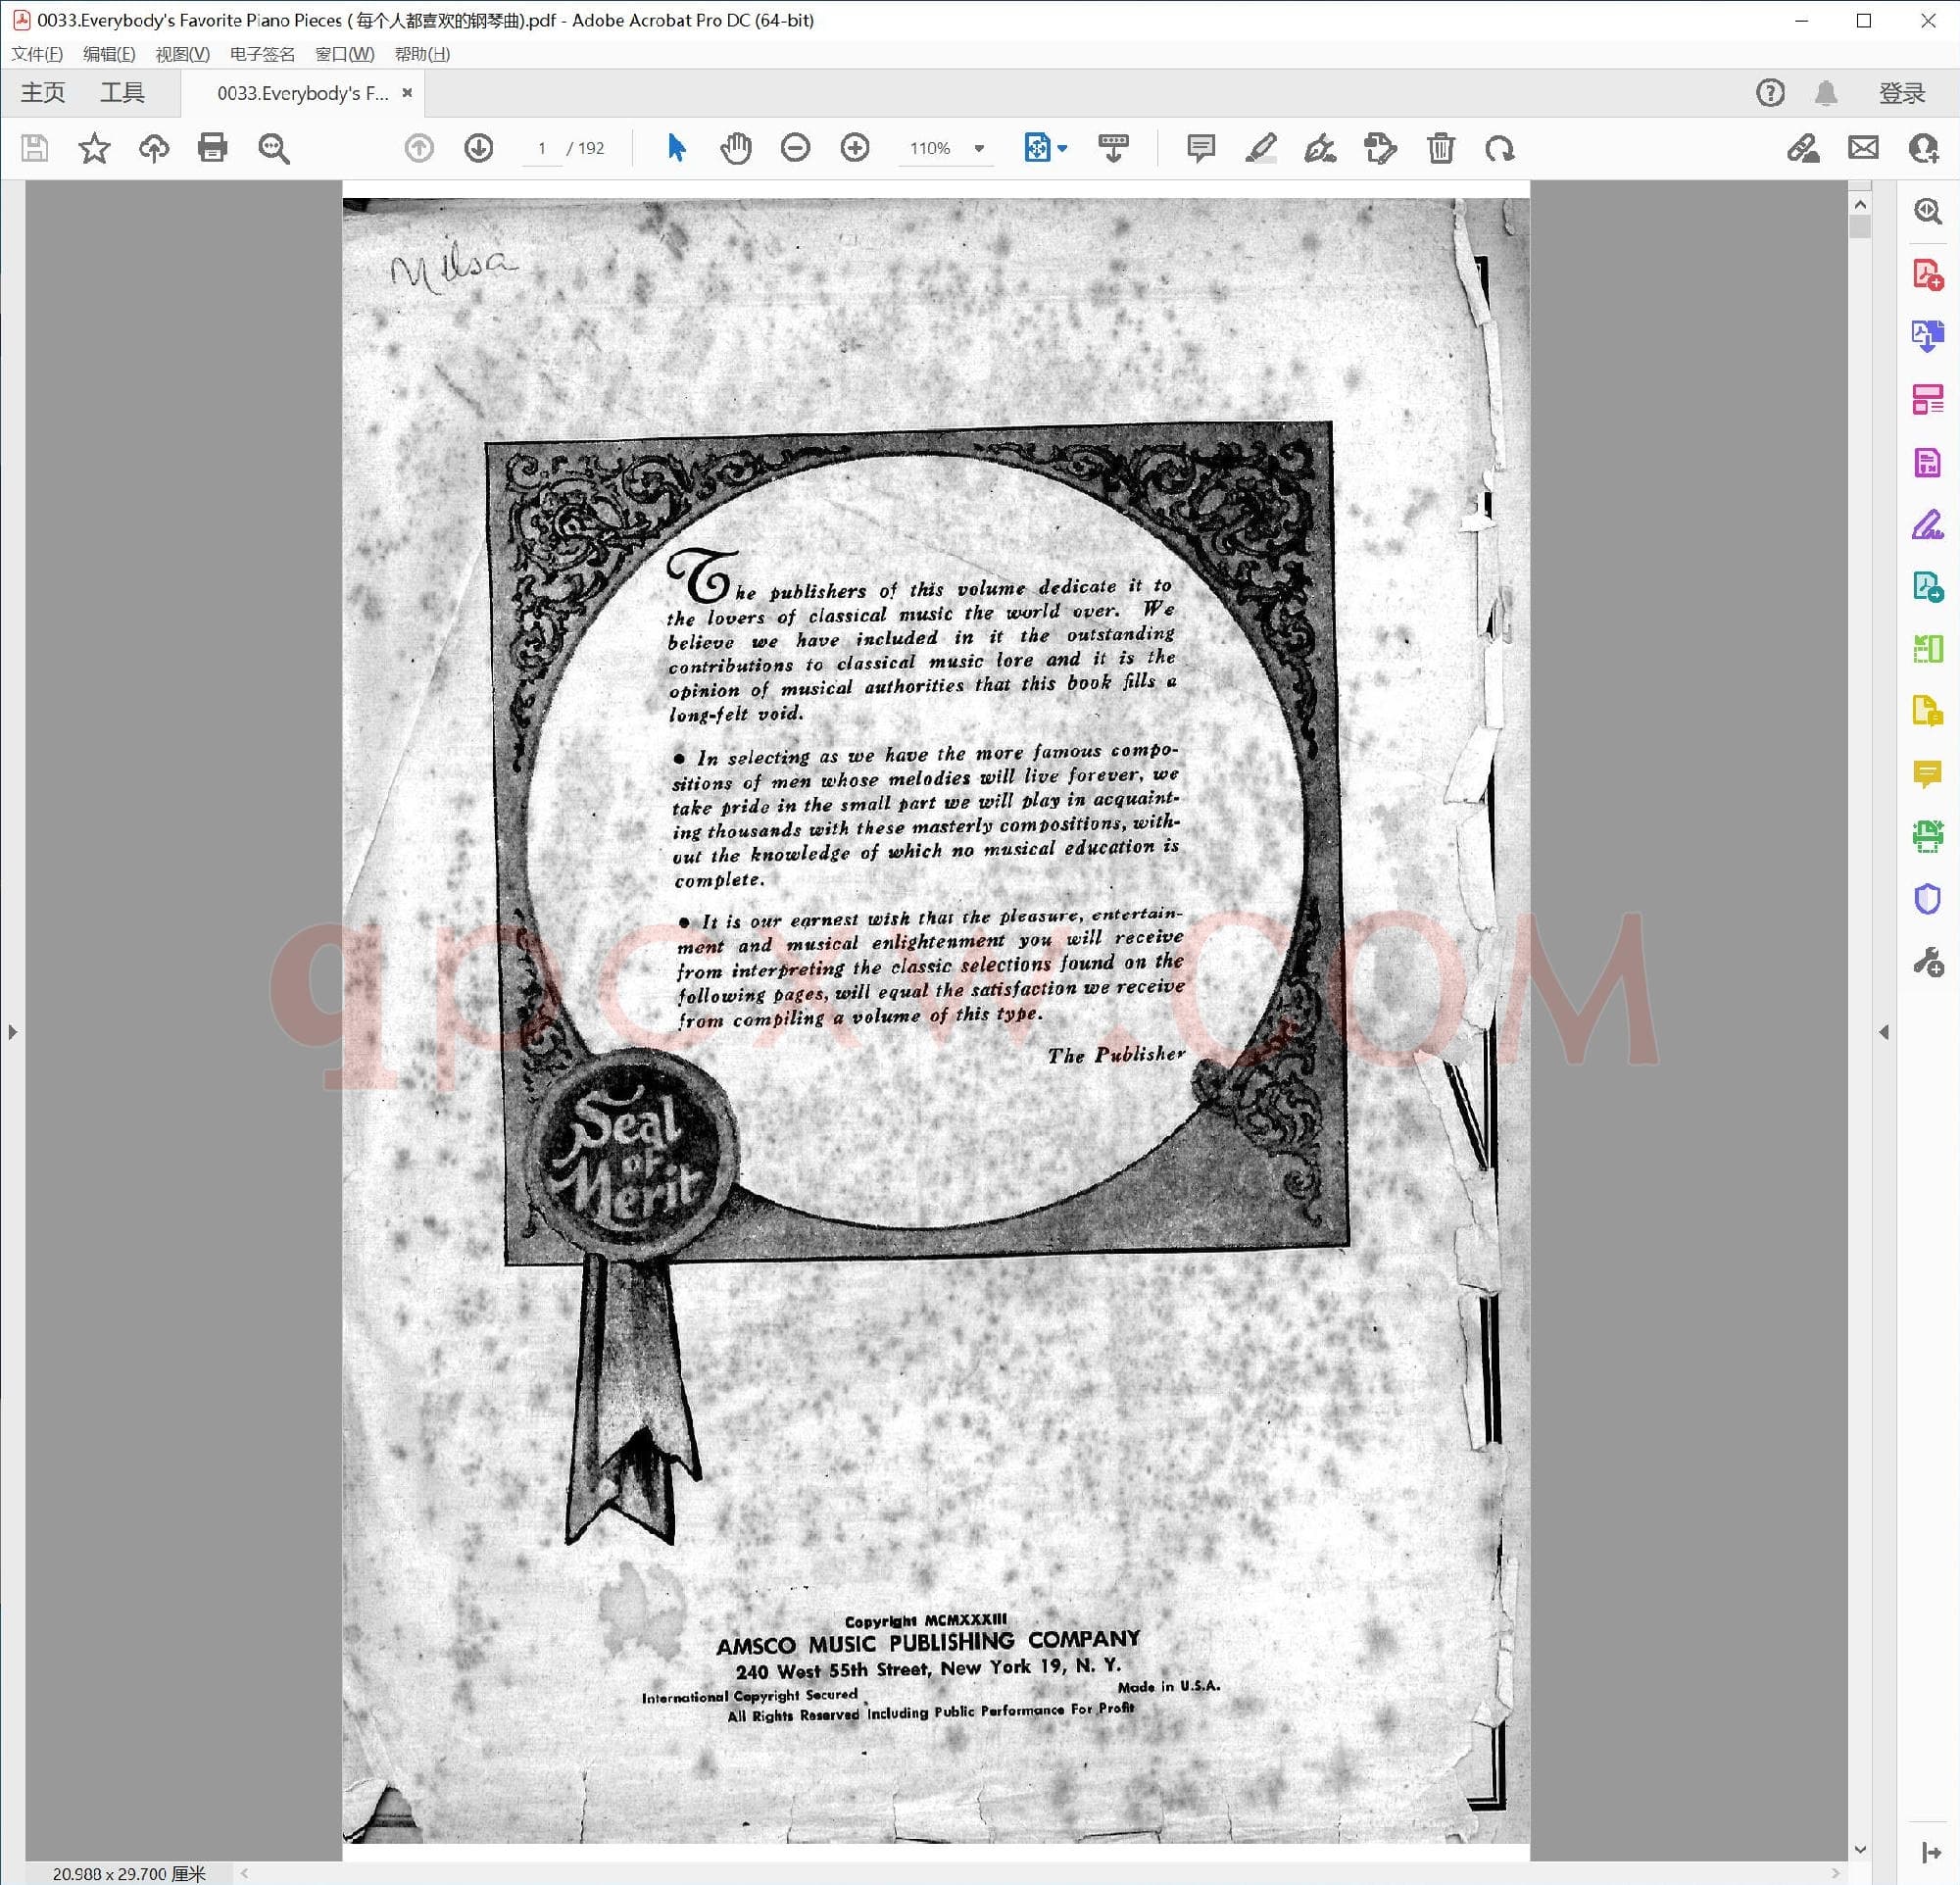This screenshot has width=1960, height=1885.
Task: Click the 登录 sign-in button
Action: 1901,93
